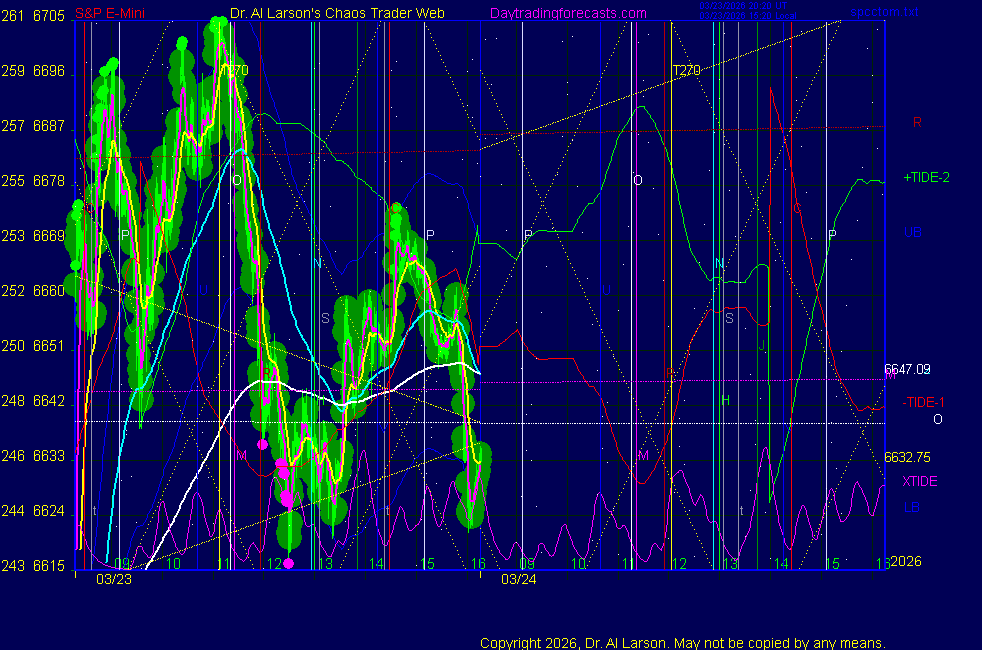Click the copyright notice text
Viewport: 982px width, 650px height.
683,642
